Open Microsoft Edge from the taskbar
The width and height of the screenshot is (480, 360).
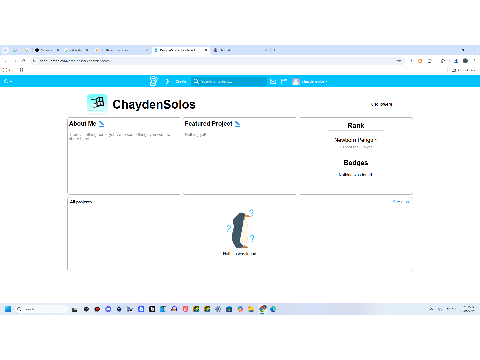(x=273, y=309)
